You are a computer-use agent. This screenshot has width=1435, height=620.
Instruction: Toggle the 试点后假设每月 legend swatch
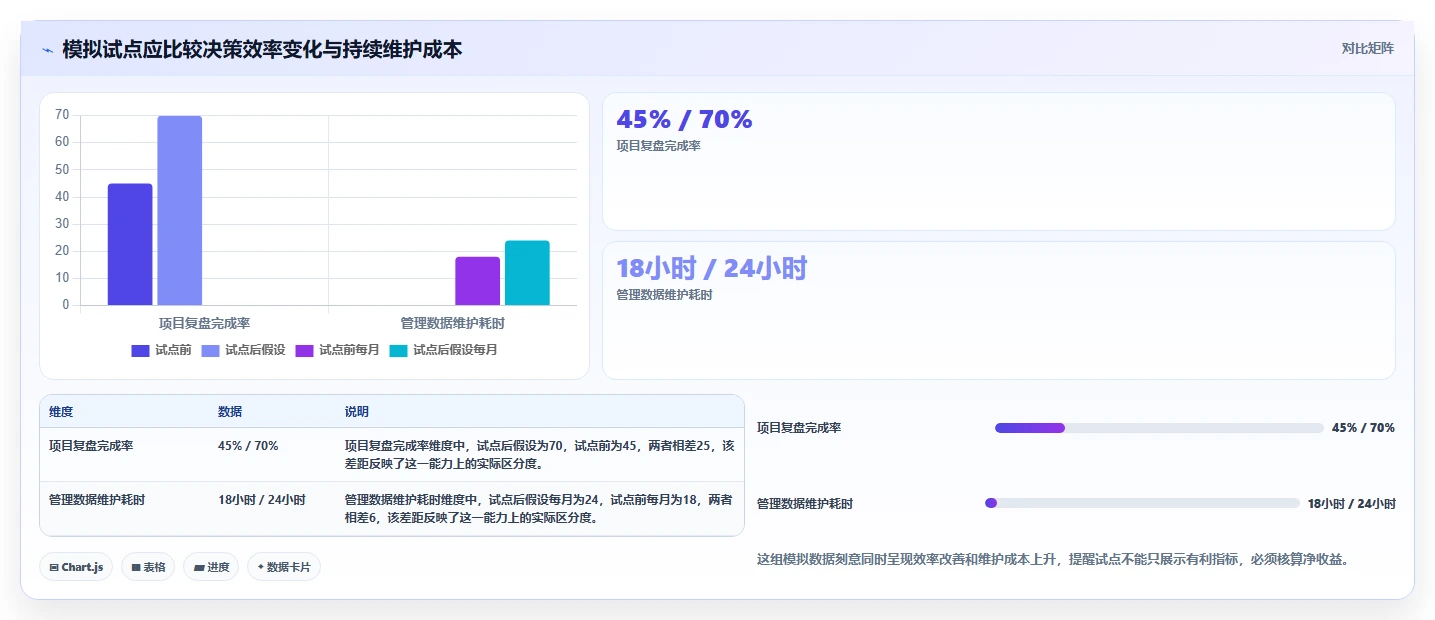[398, 350]
